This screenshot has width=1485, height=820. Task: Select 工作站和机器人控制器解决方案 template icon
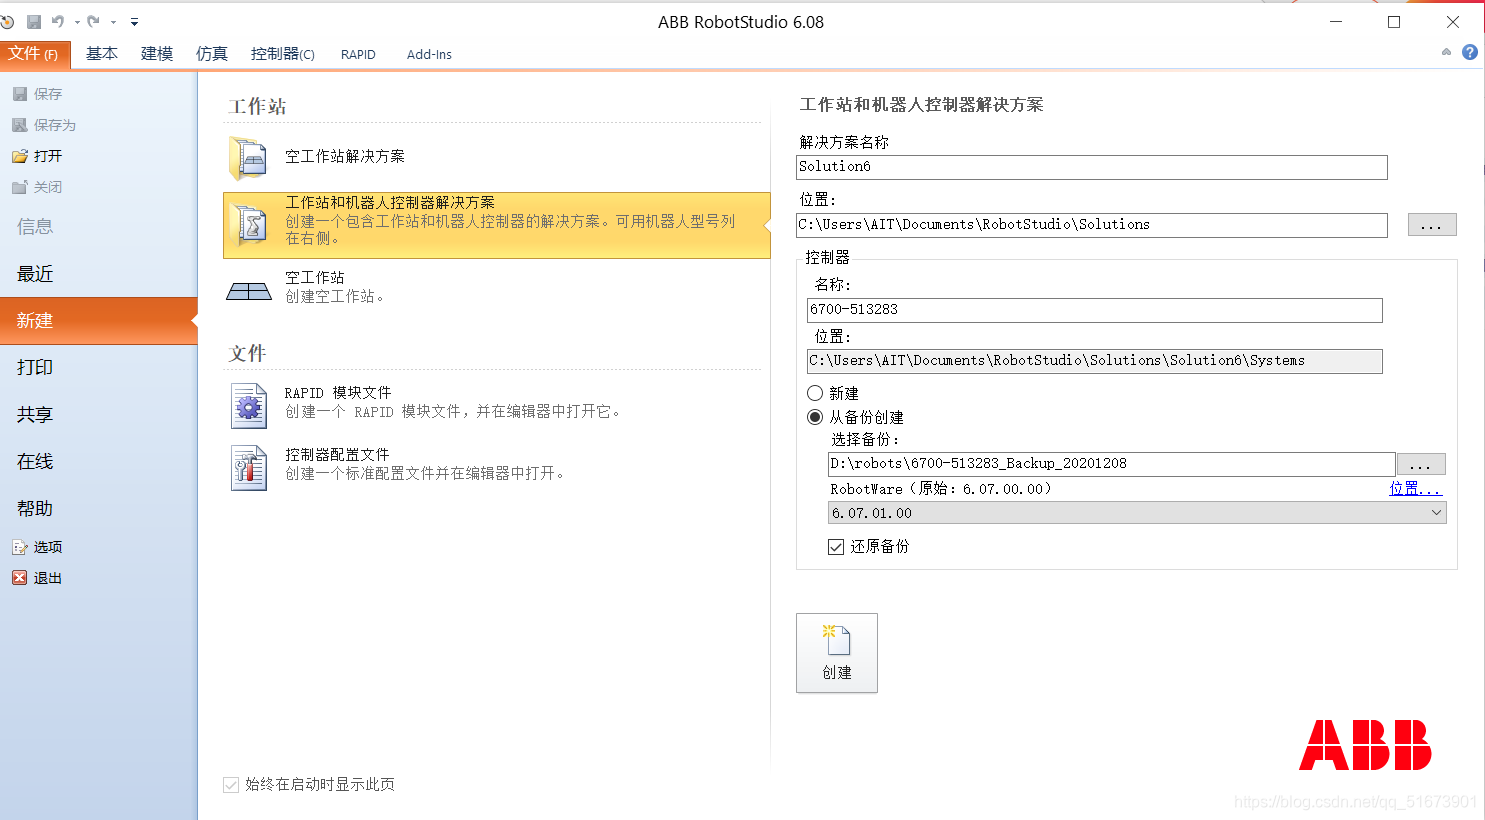point(248,225)
